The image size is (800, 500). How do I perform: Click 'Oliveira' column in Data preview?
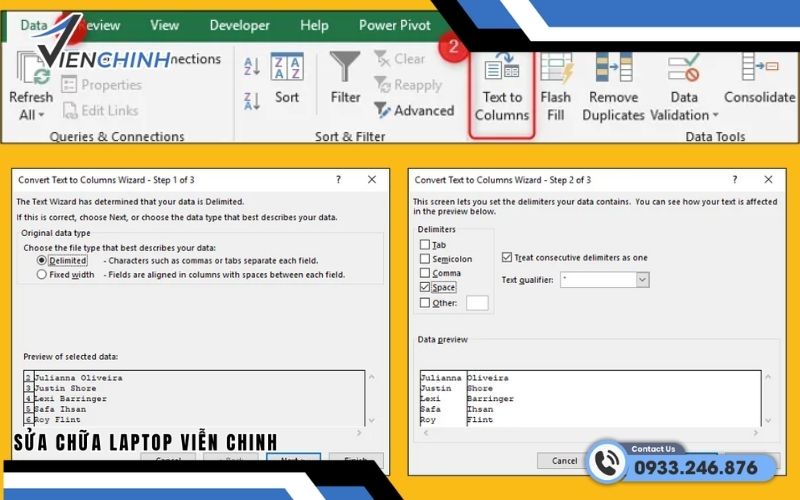pyautogui.click(x=488, y=378)
